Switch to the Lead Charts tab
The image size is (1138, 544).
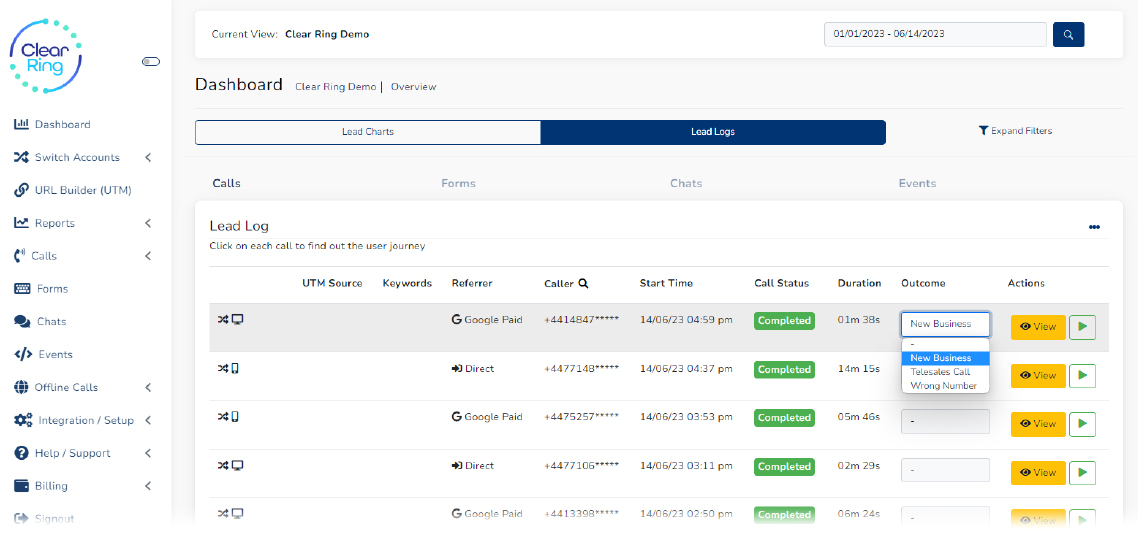[x=367, y=132]
